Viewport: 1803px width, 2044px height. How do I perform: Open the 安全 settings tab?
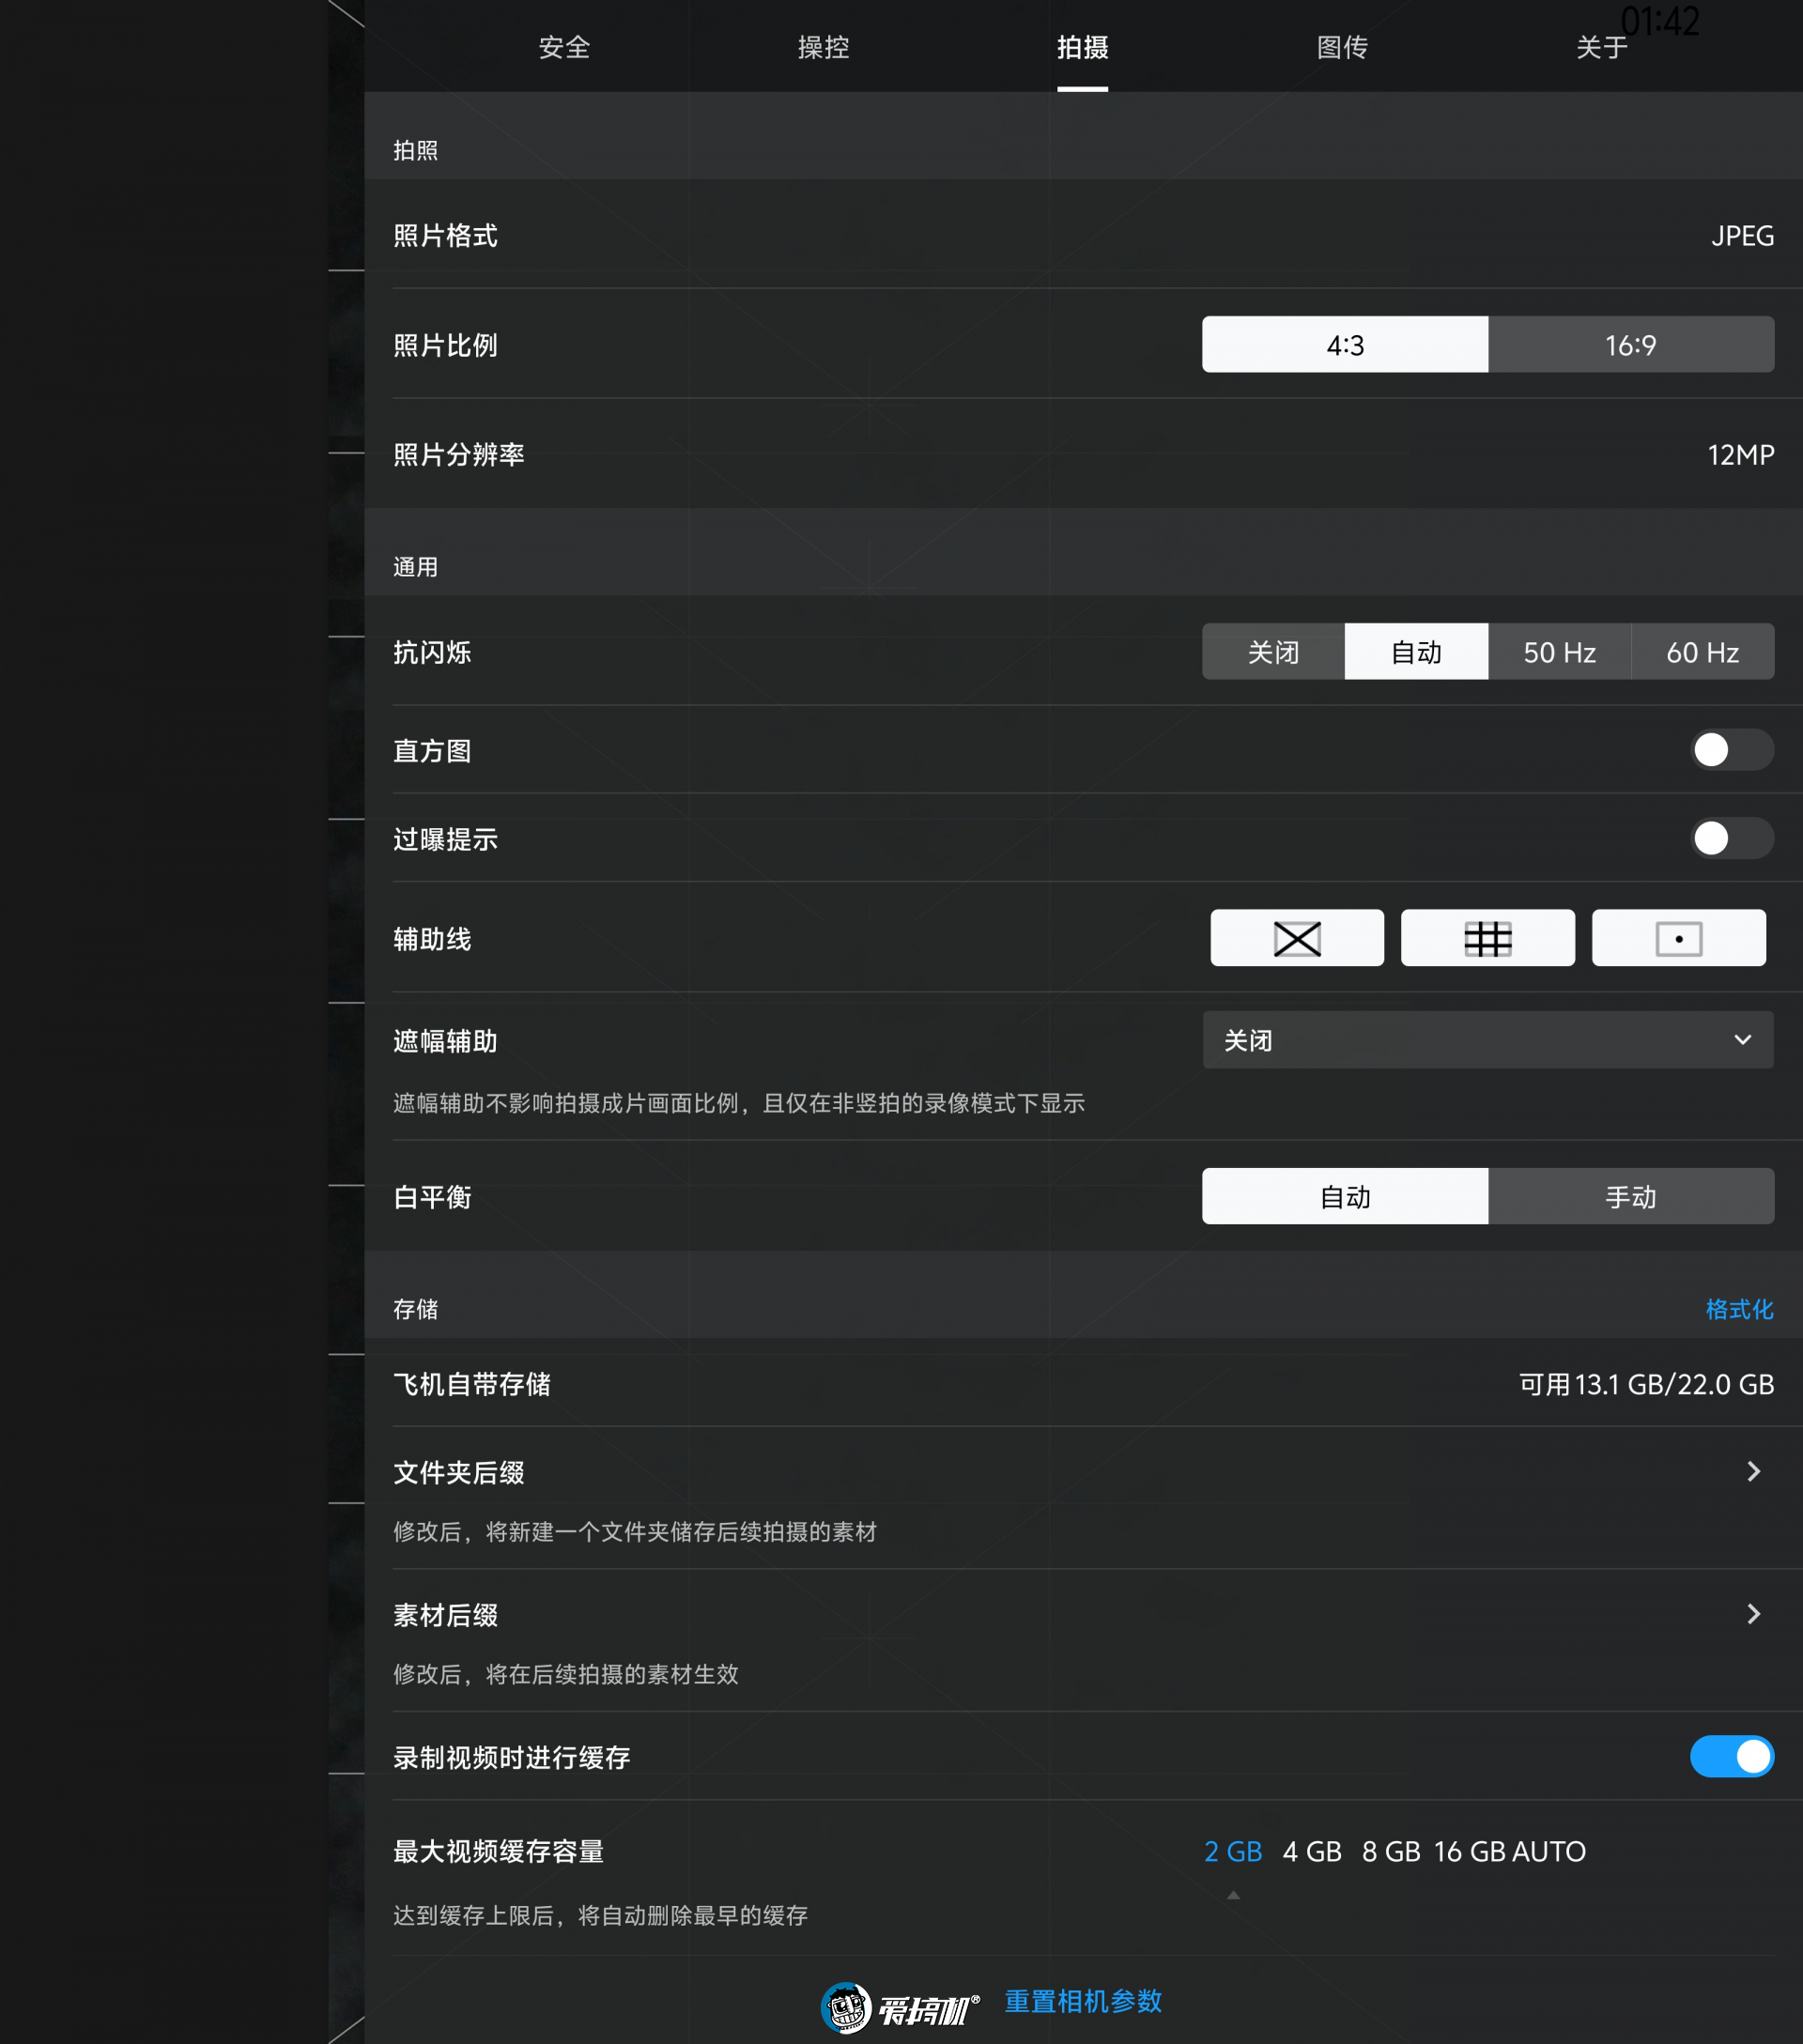point(564,47)
